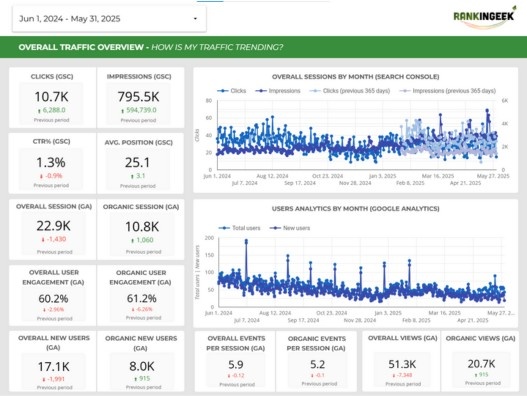Click Organic Events Per Session 5.2
Image resolution: width=527 pixels, height=396 pixels.
point(318,365)
